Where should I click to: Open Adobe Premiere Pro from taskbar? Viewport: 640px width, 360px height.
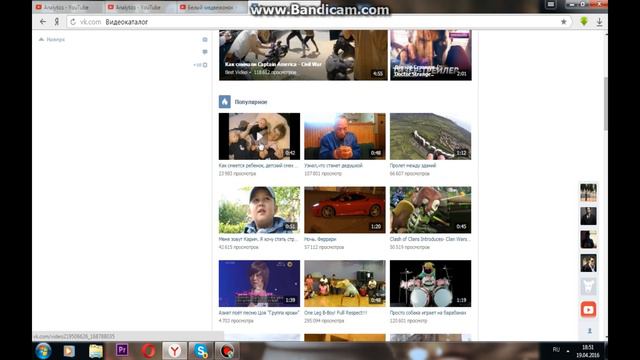[122, 351]
